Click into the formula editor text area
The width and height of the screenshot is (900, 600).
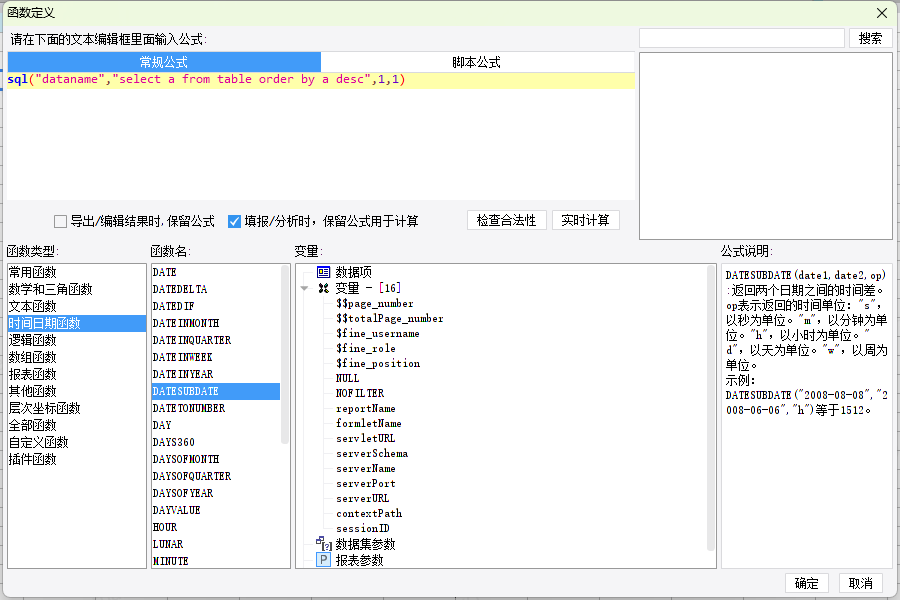321,137
